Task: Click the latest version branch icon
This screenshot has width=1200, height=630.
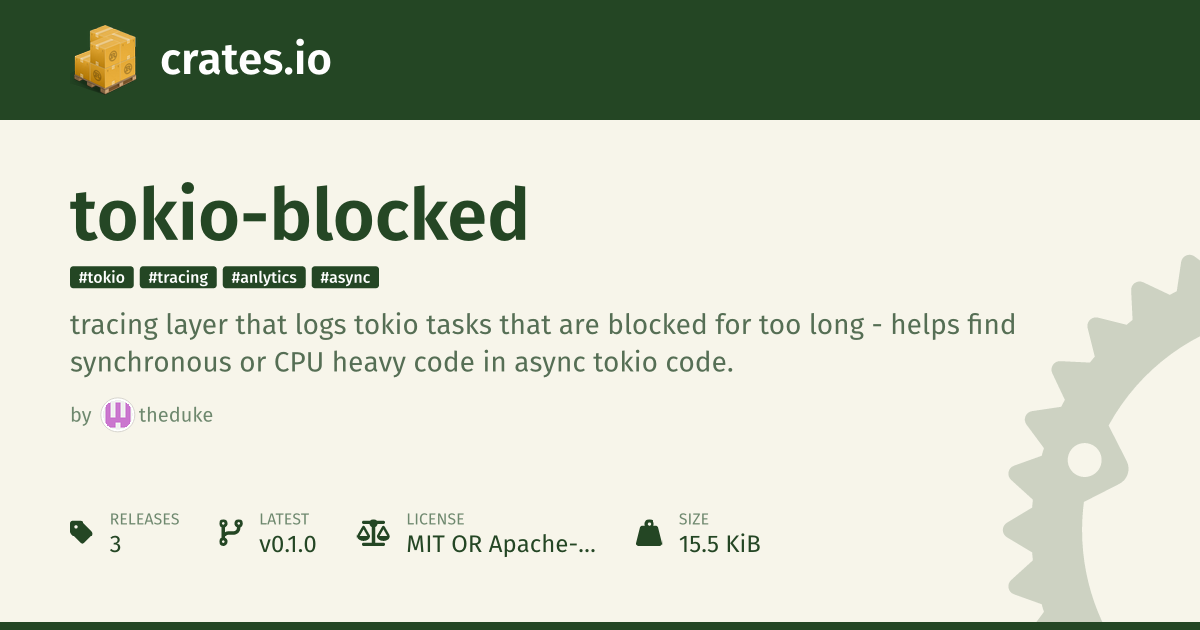Action: point(231,532)
